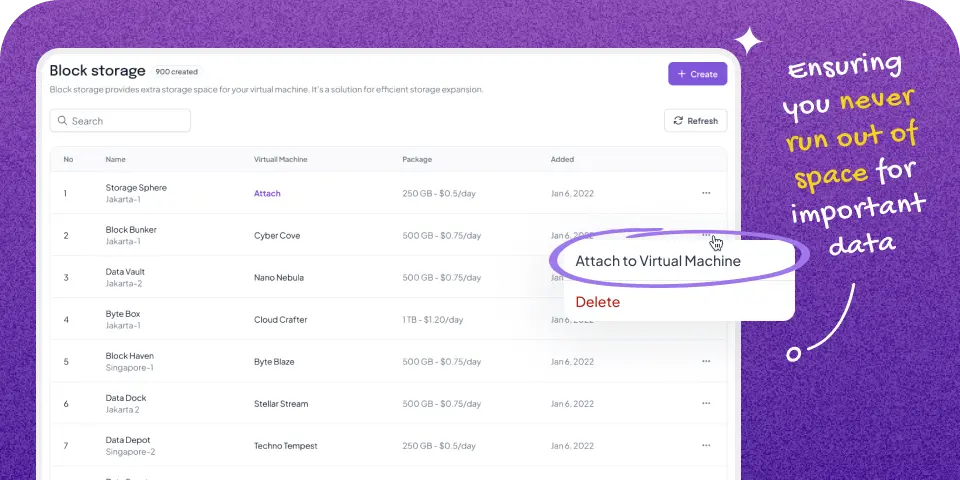The image size is (960, 480).
Task: Click the Name column header
Action: (116, 159)
